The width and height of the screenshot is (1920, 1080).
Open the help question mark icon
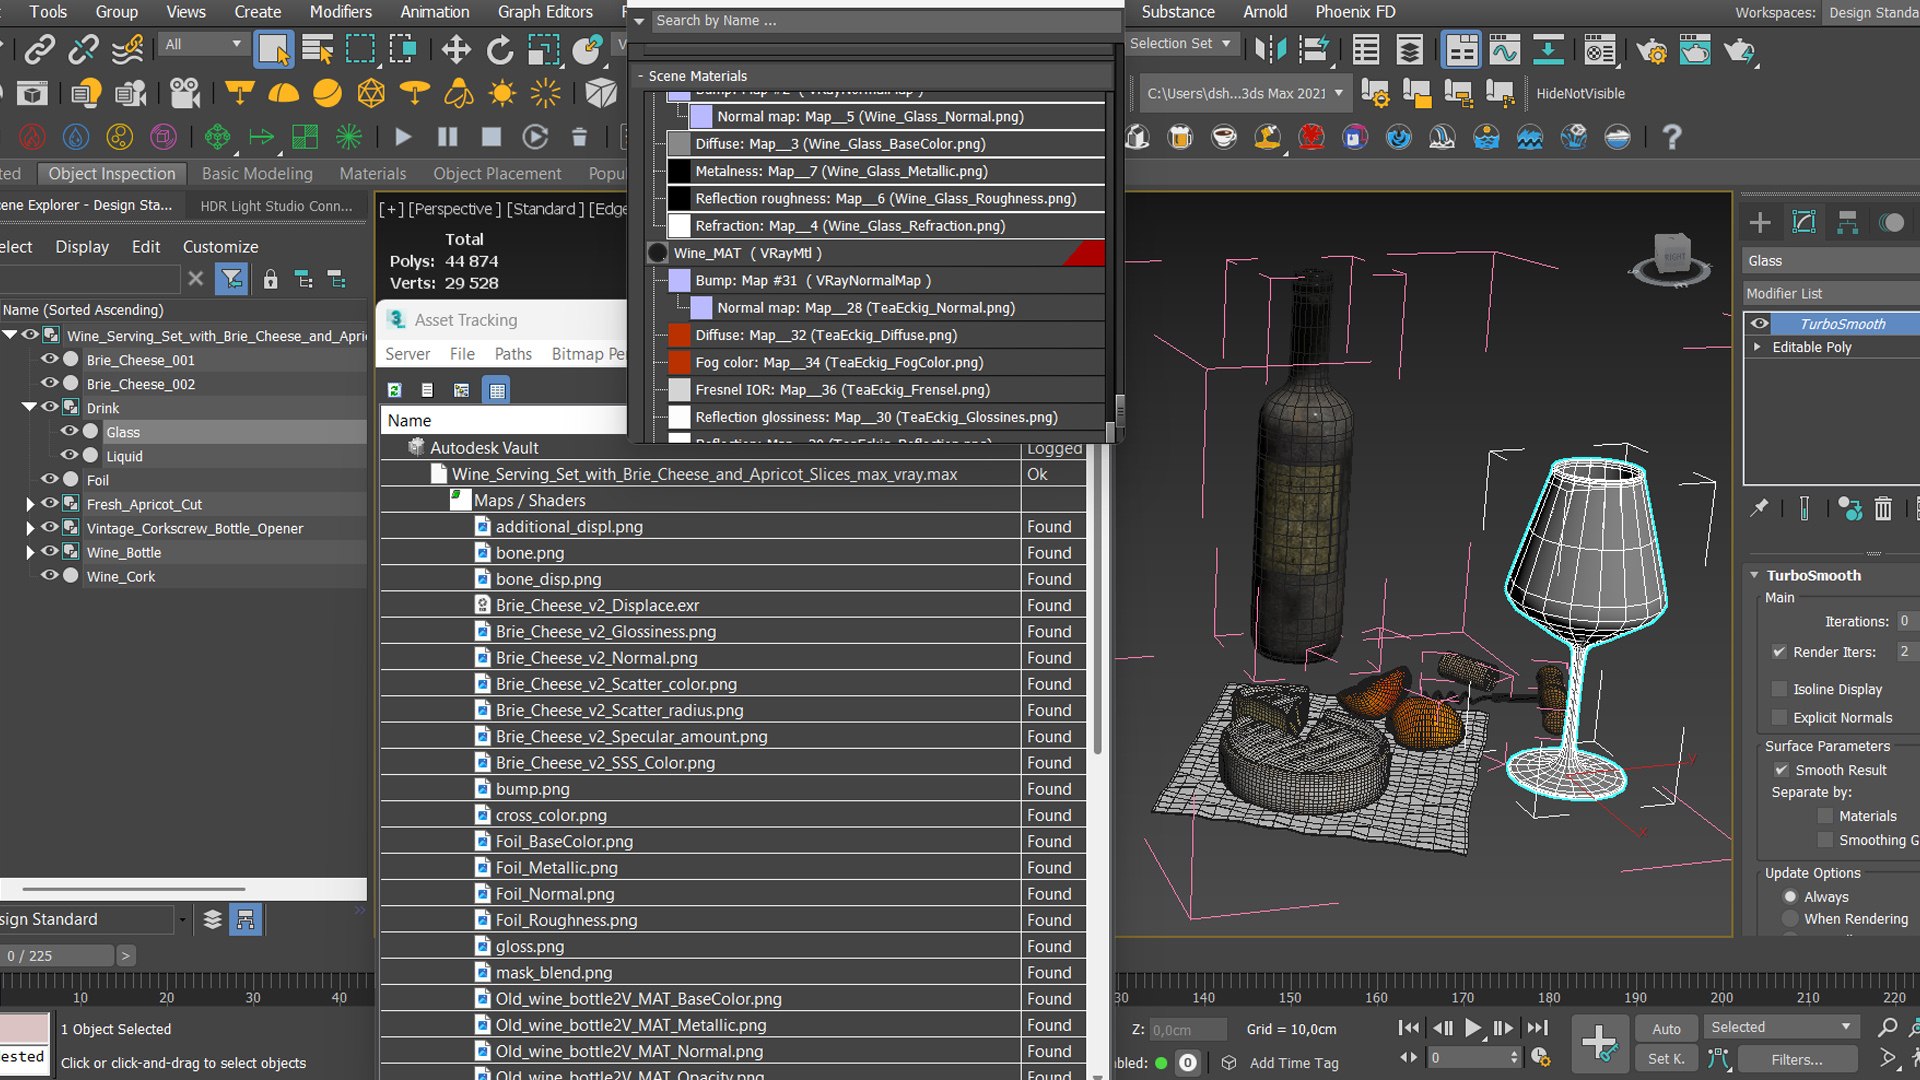[x=1671, y=137]
